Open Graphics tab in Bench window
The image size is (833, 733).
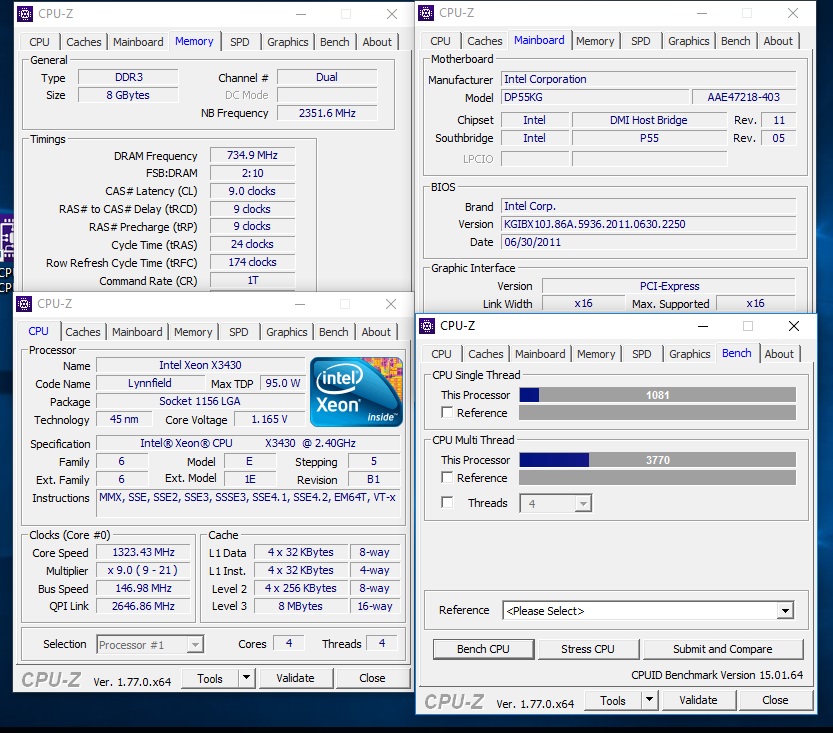point(690,354)
